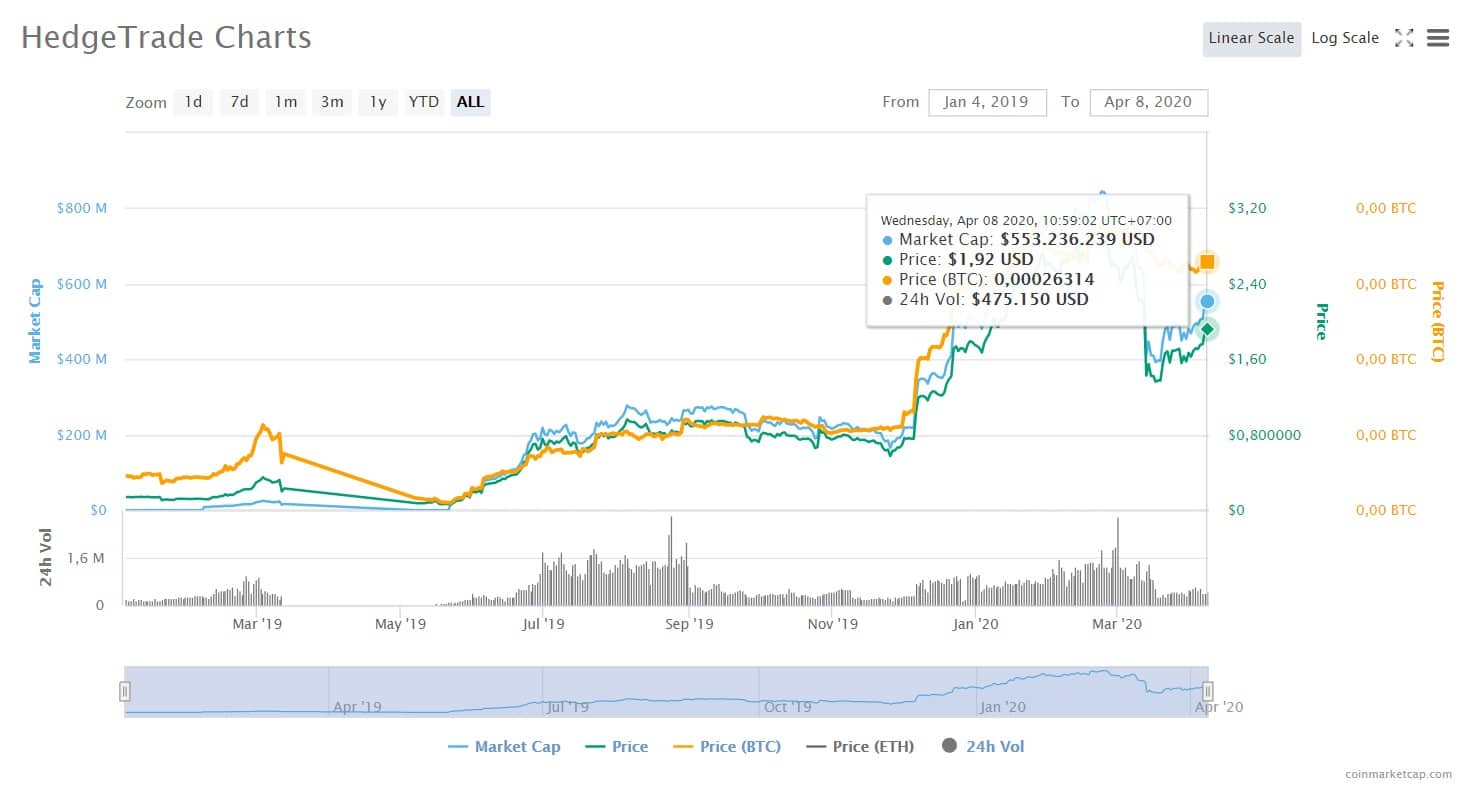Set zoom to 1m
This screenshot has width=1464, height=785.
286,102
